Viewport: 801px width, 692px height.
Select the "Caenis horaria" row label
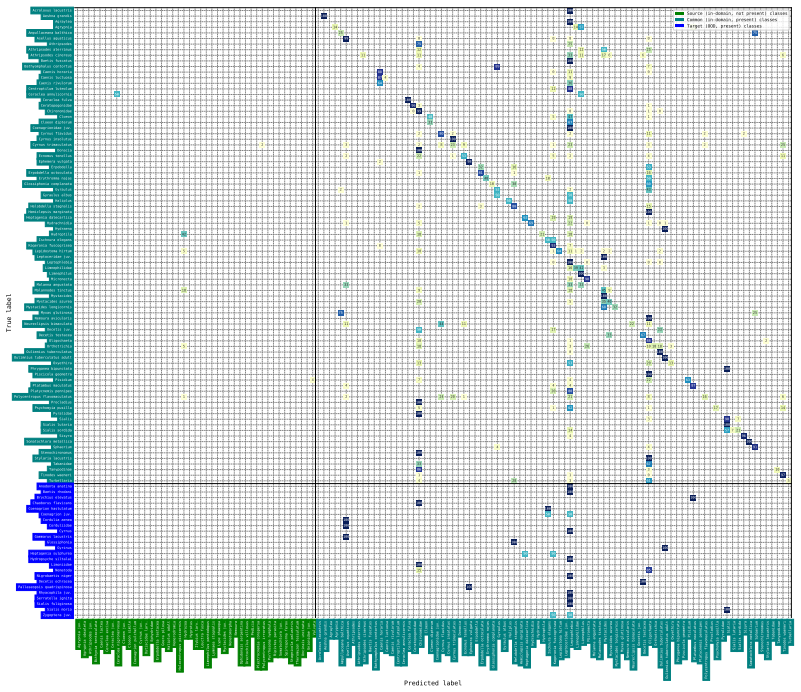pos(58,72)
